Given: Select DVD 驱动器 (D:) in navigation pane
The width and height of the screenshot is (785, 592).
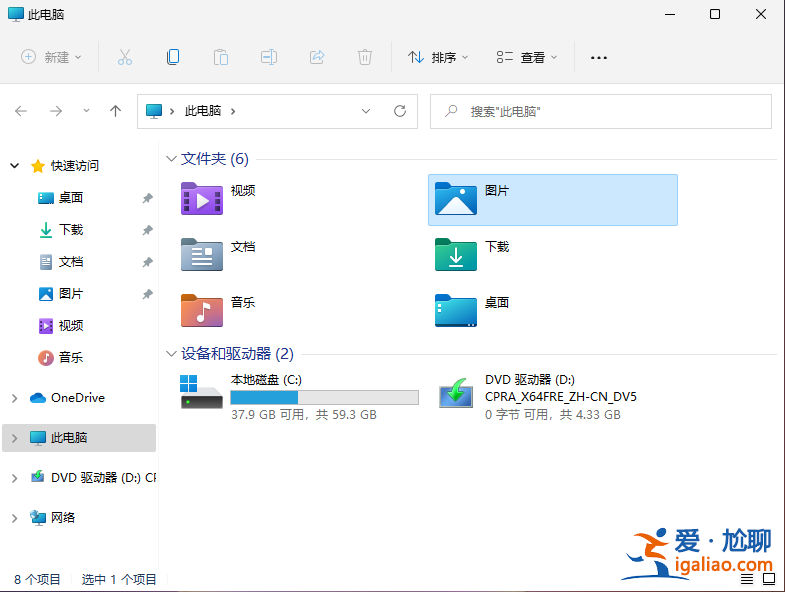Looking at the screenshot, I should pos(103,478).
